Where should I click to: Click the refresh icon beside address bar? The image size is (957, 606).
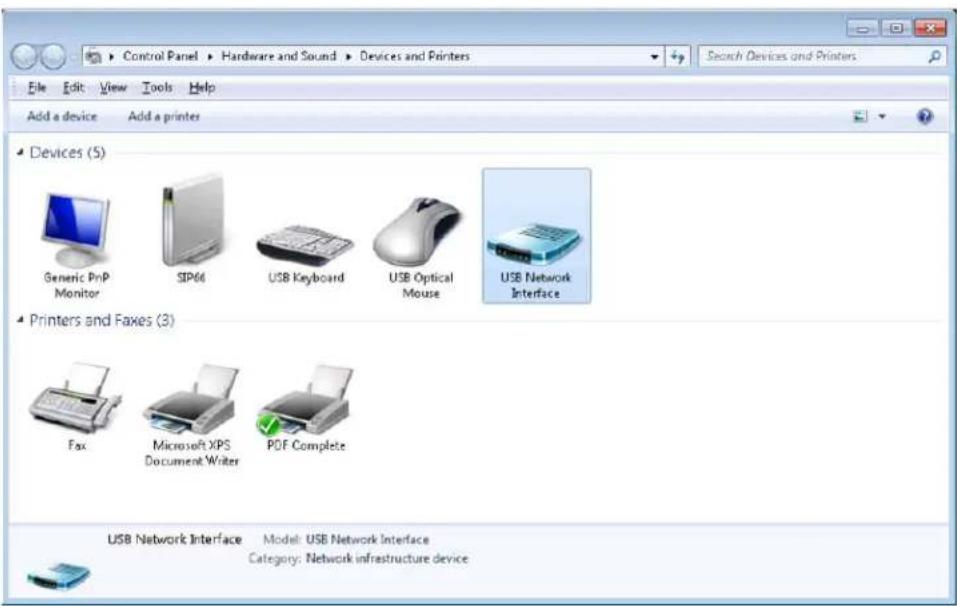coord(677,57)
